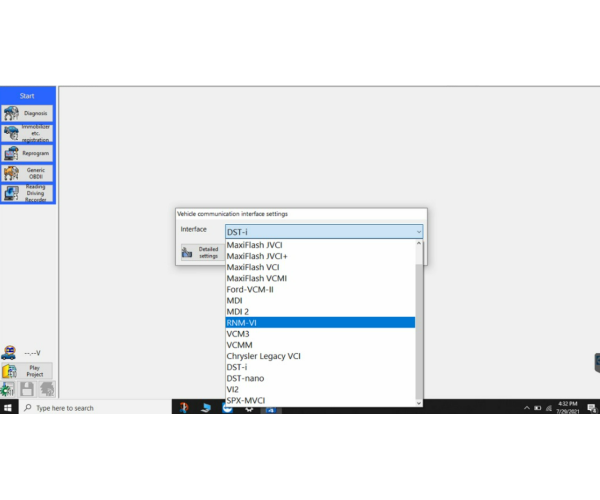Open the notification center icon

(x=592, y=408)
